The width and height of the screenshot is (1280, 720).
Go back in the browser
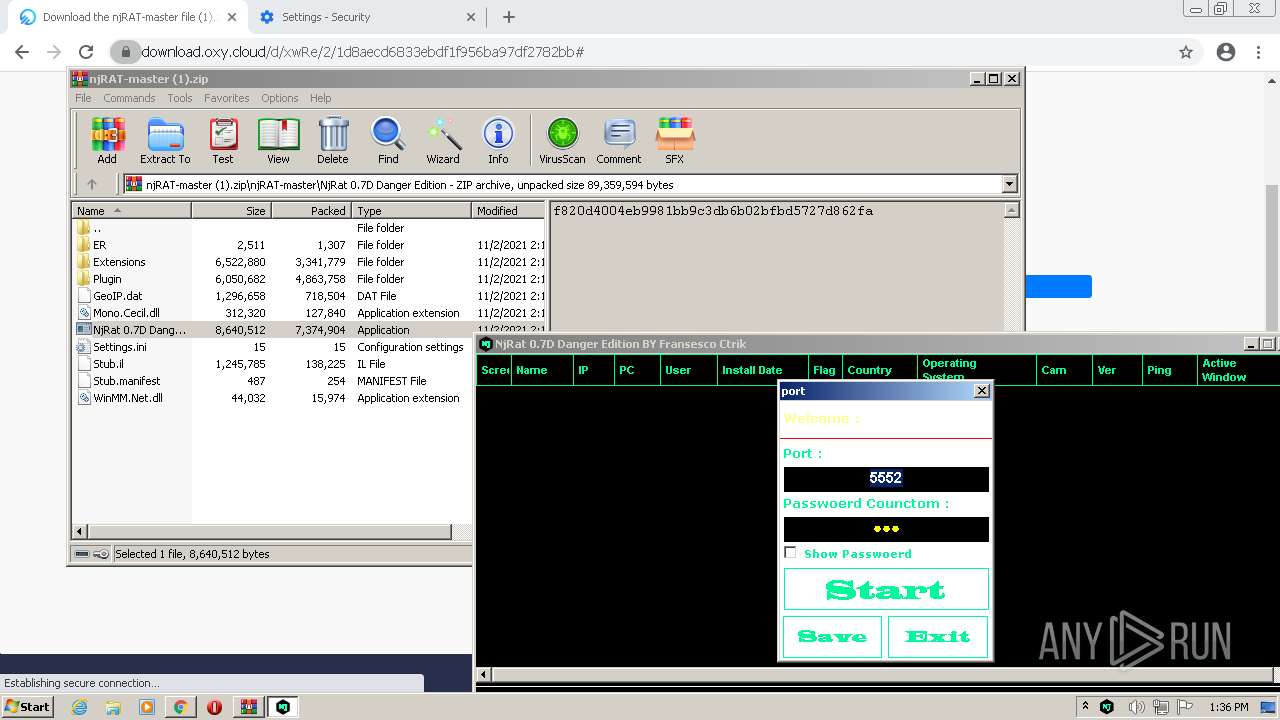coord(22,52)
